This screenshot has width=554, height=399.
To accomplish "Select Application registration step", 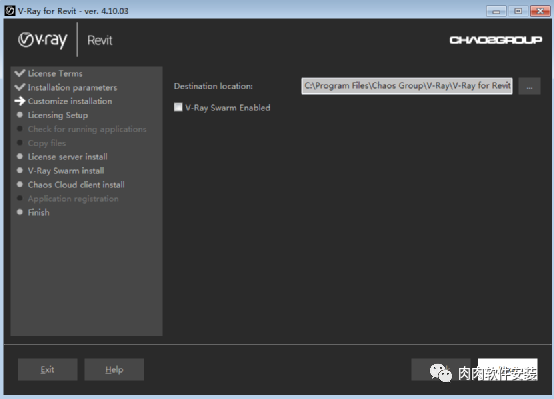I will (73, 199).
